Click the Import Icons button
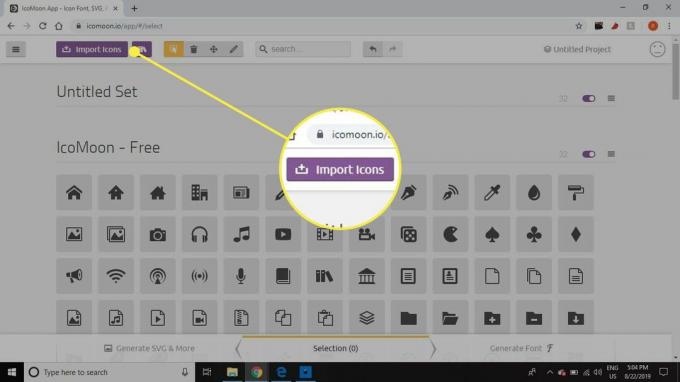 point(92,49)
